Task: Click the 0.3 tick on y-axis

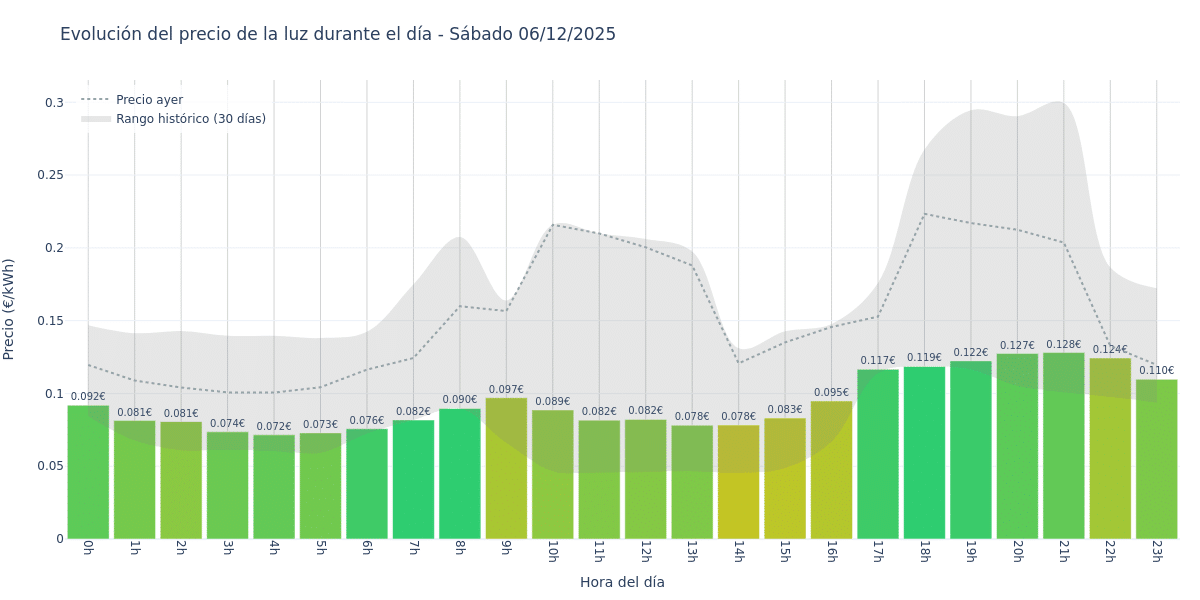Action: (x=57, y=102)
